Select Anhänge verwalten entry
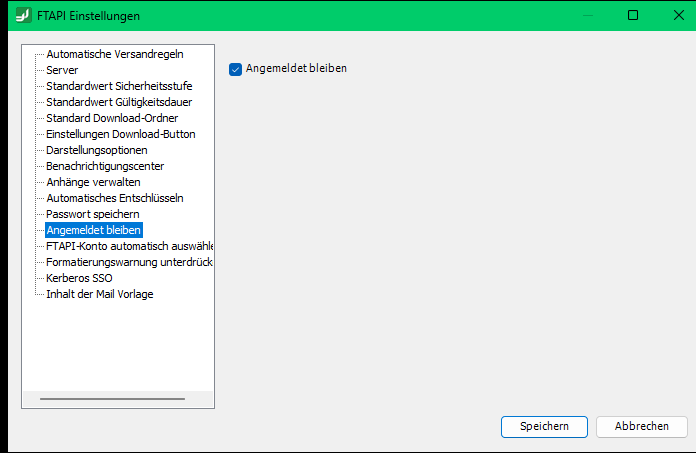 (x=93, y=182)
